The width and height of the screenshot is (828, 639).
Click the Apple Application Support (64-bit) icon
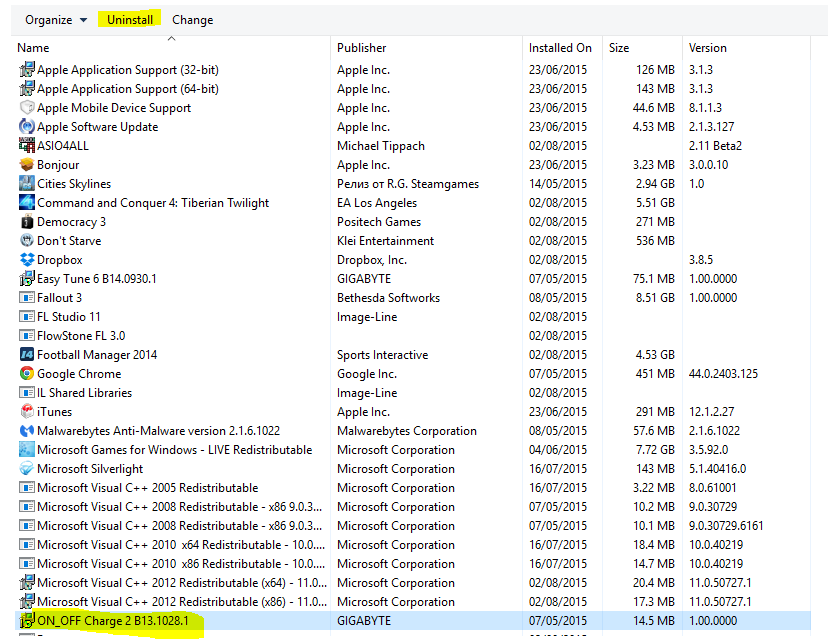[27, 89]
